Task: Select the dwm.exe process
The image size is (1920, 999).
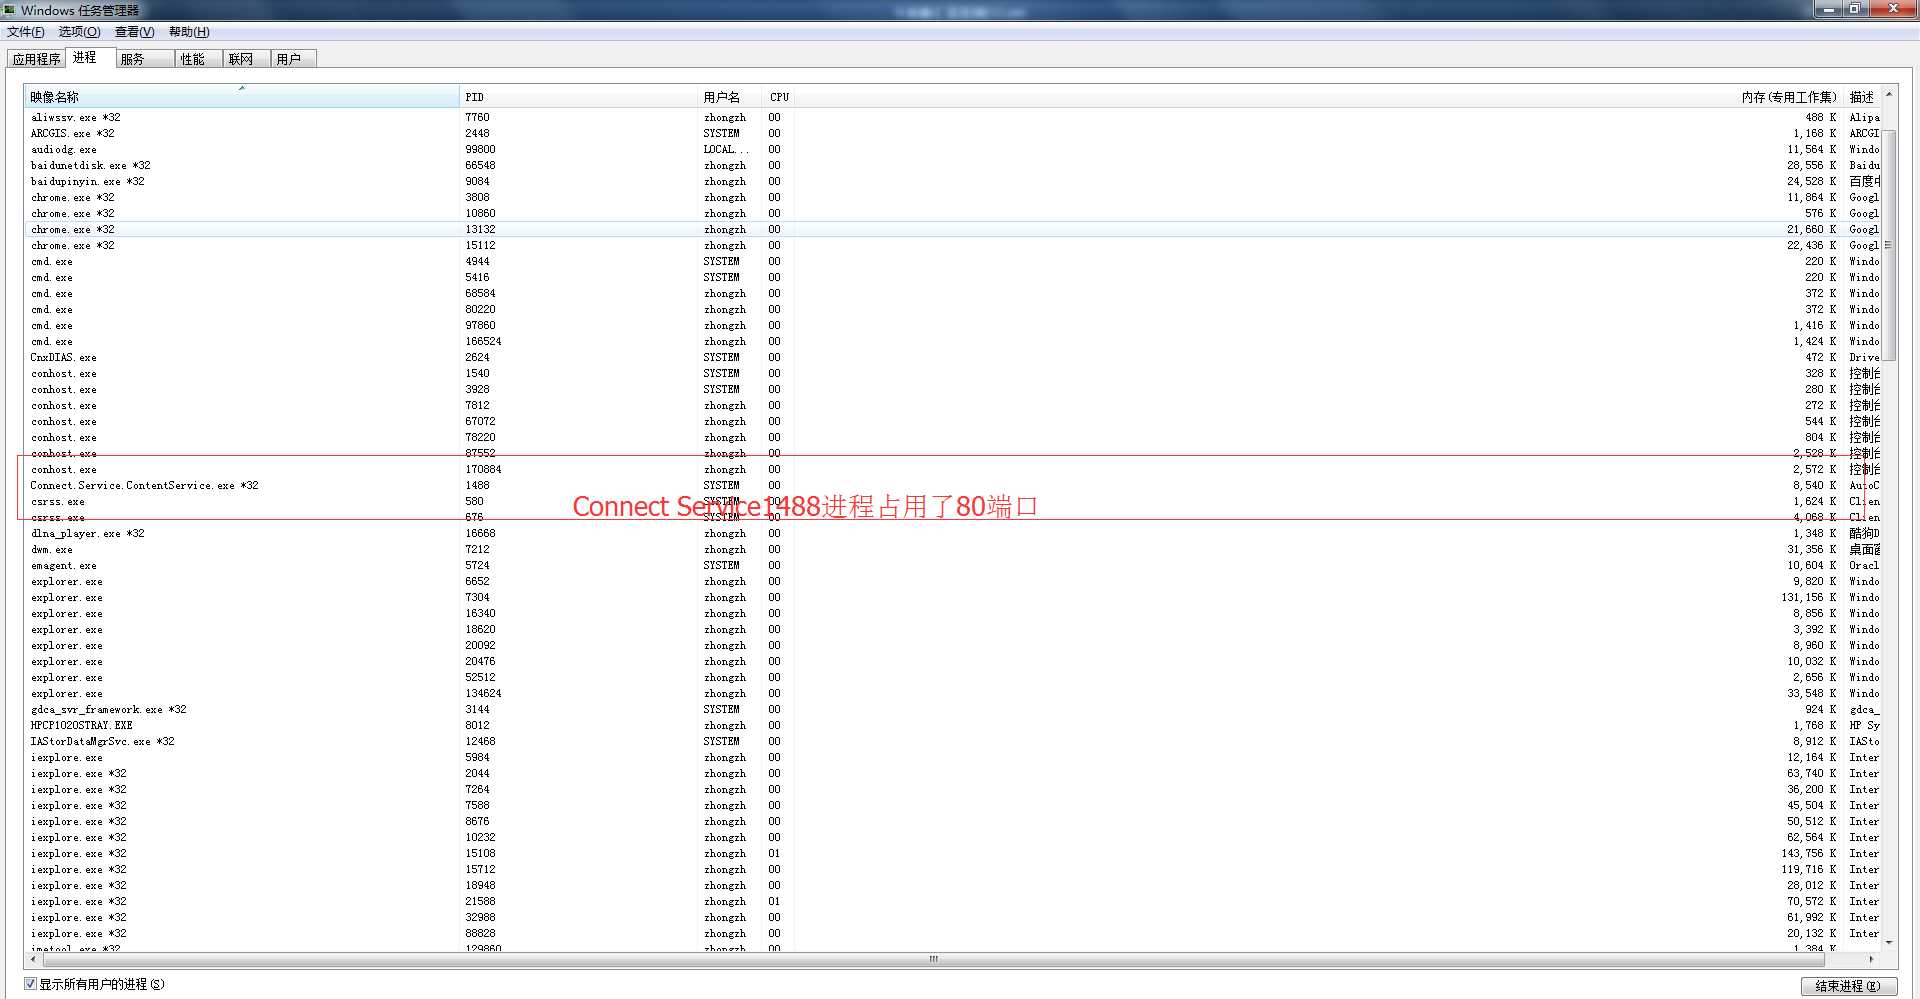Action: click(953, 549)
